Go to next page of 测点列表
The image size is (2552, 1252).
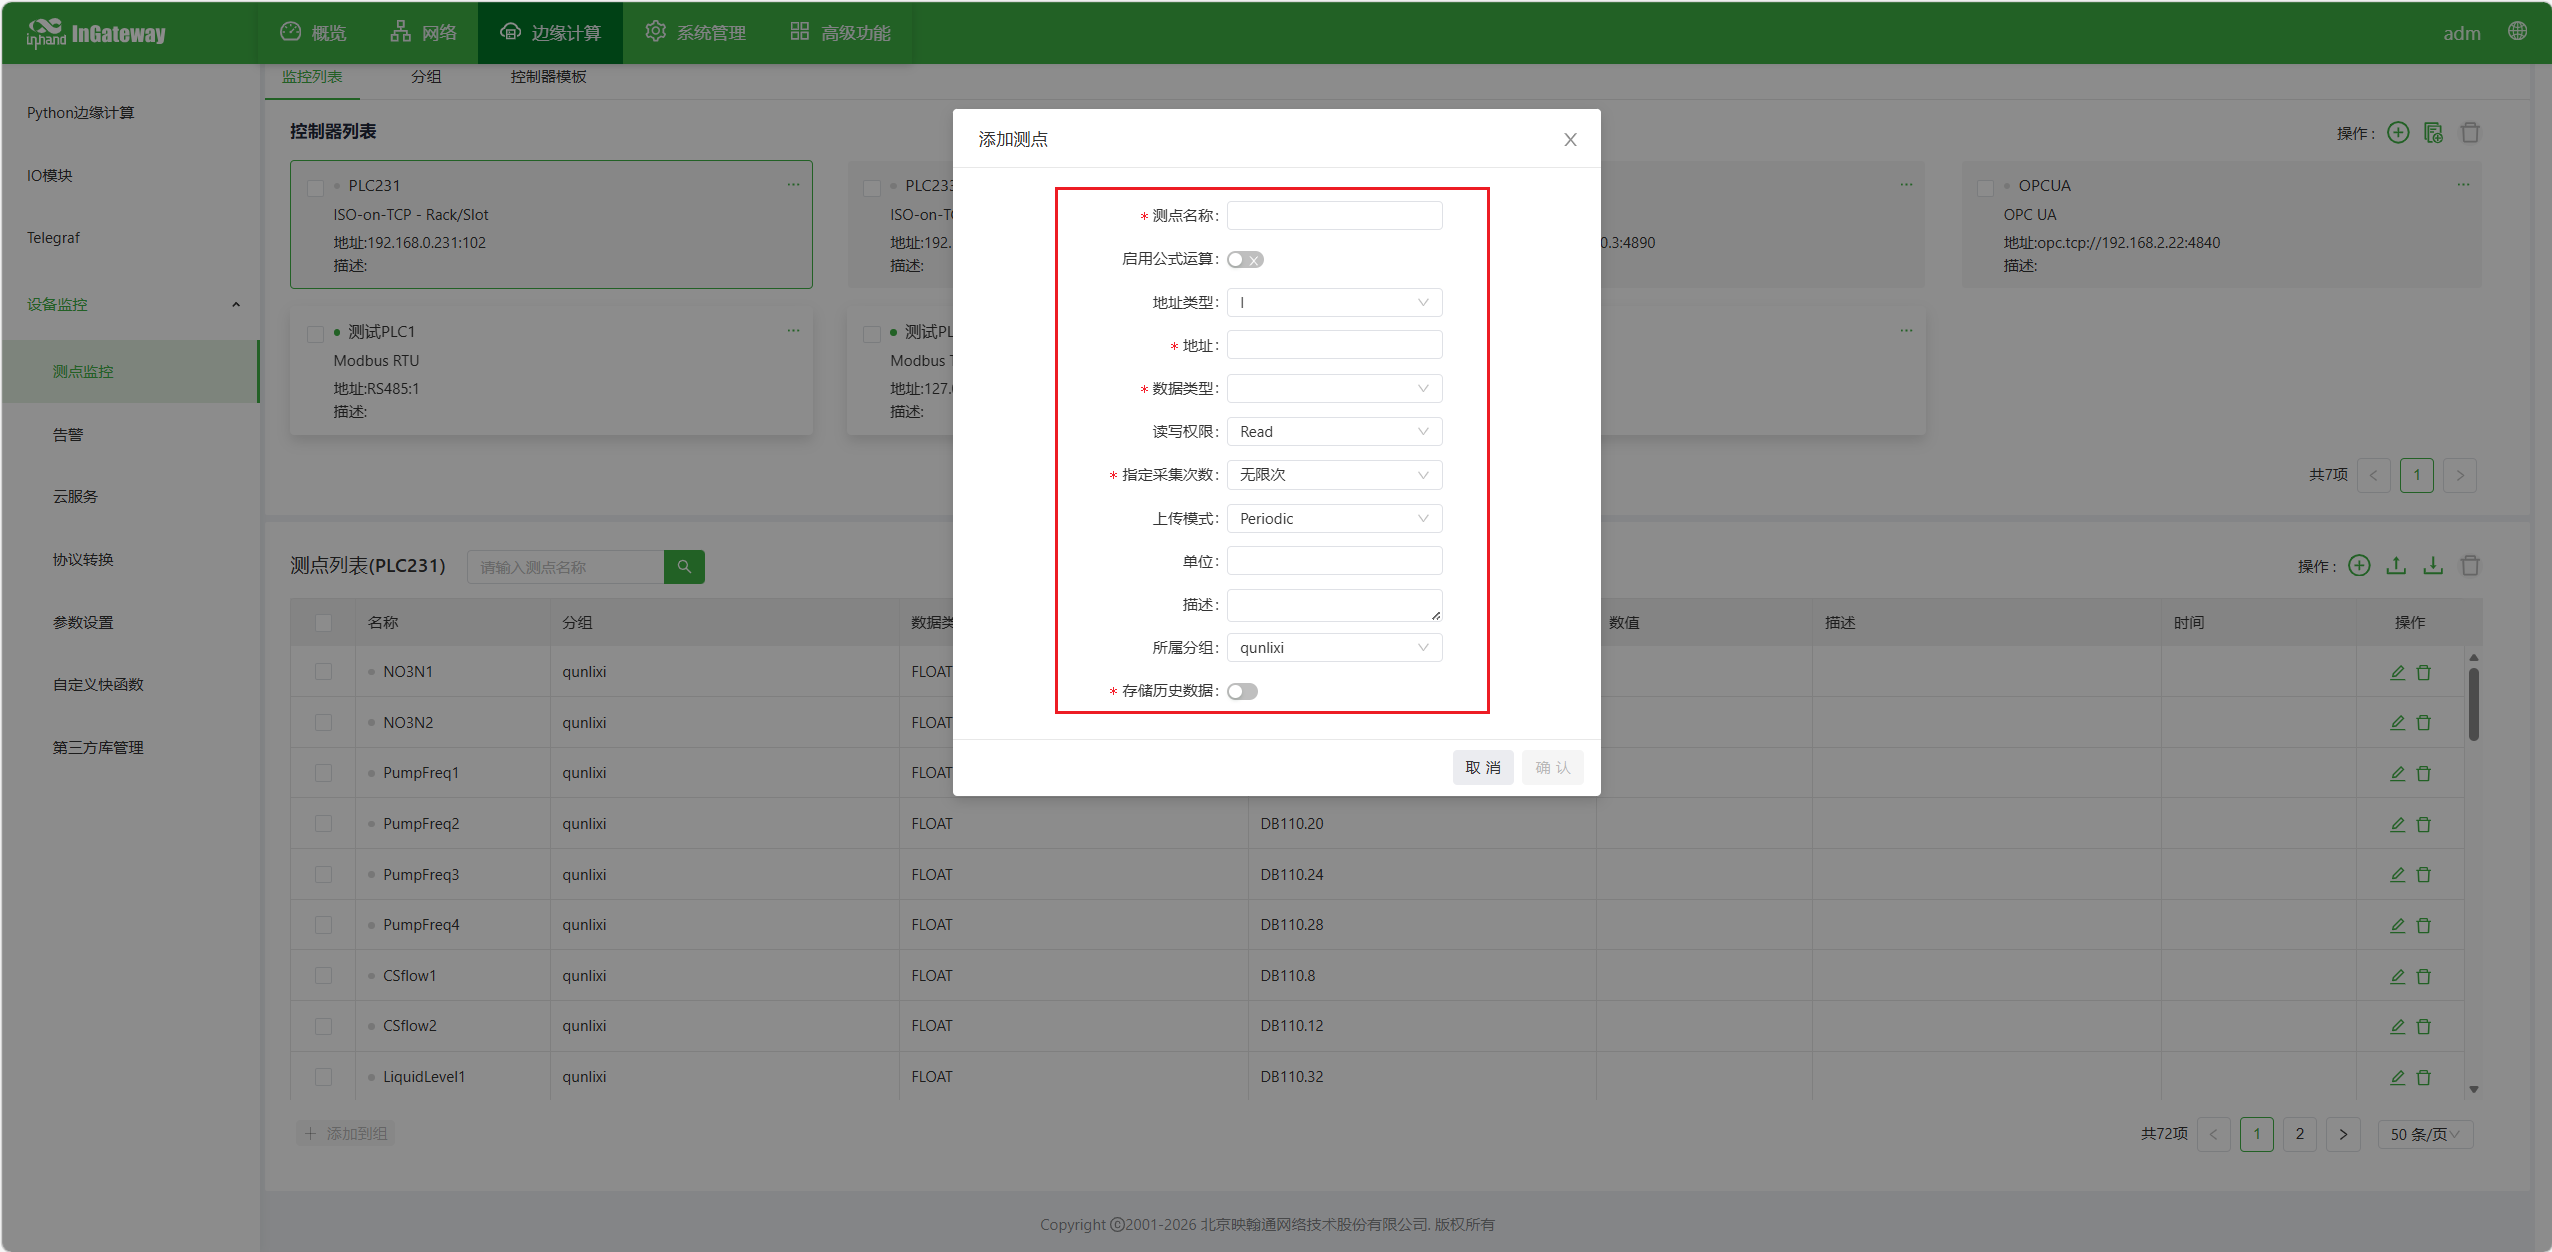pyautogui.click(x=2343, y=1134)
